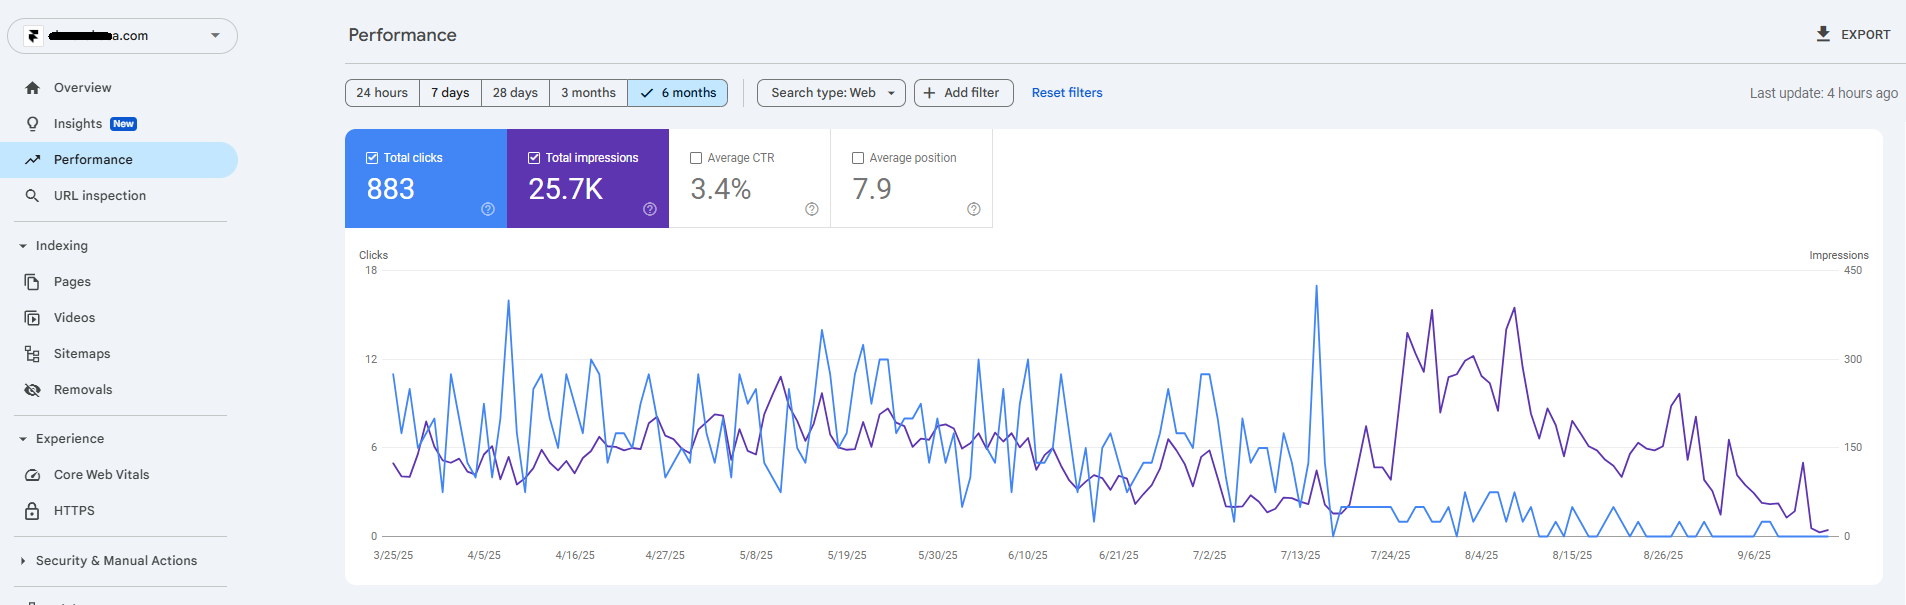Click the Overview home icon
The width and height of the screenshot is (1906, 605).
[33, 88]
